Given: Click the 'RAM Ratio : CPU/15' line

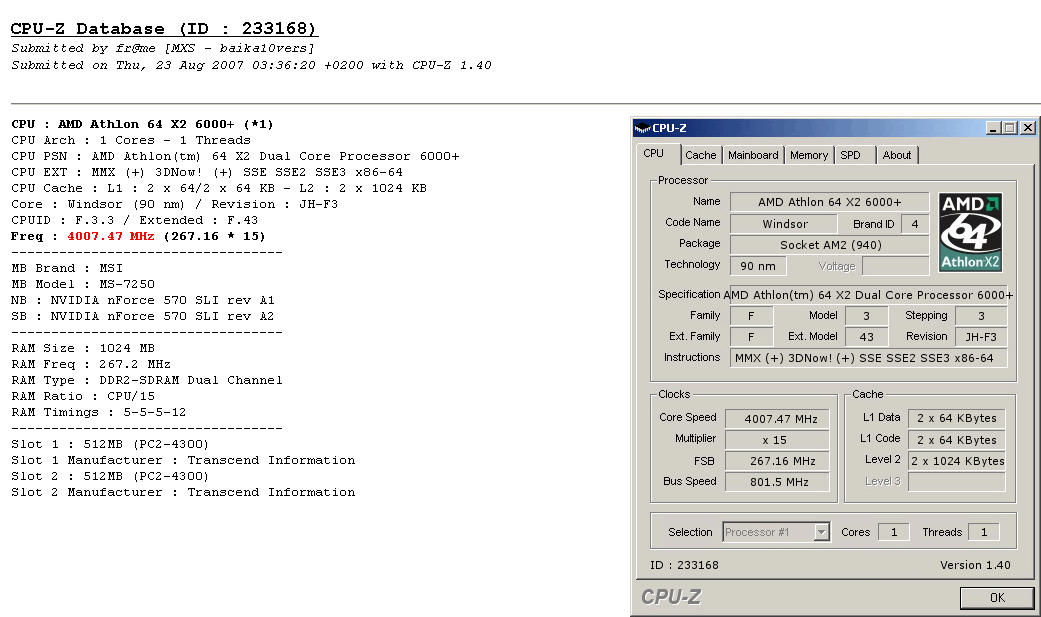Looking at the screenshot, I should pos(83,397).
